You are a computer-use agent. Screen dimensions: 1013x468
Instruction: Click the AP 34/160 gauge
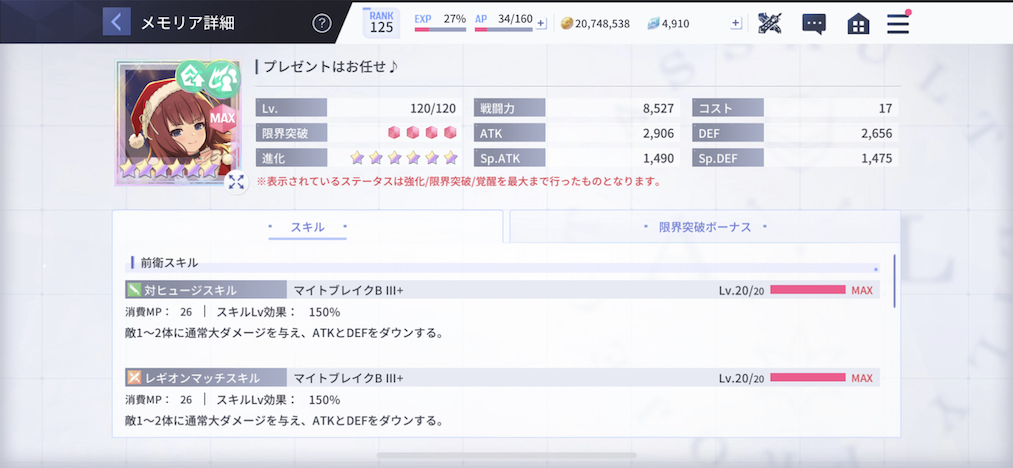pyautogui.click(x=504, y=23)
